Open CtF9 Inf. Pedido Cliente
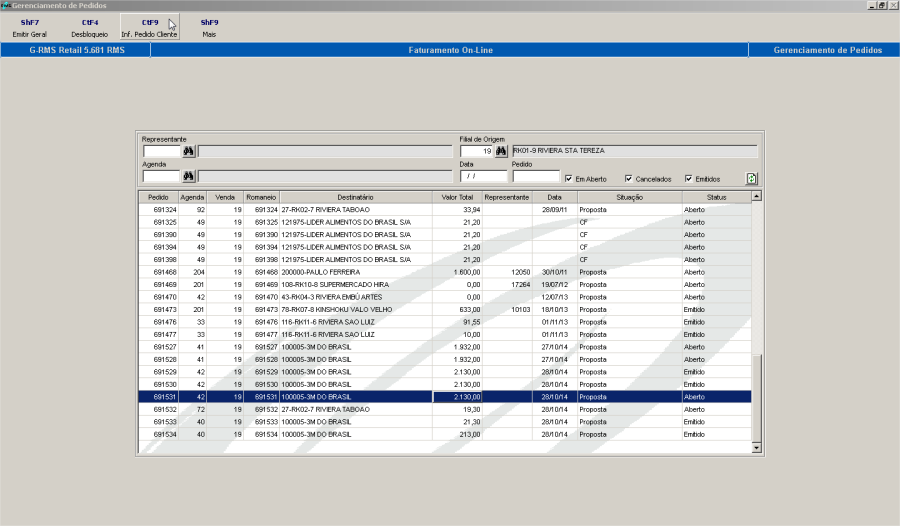The height and width of the screenshot is (526, 900). pos(150,28)
